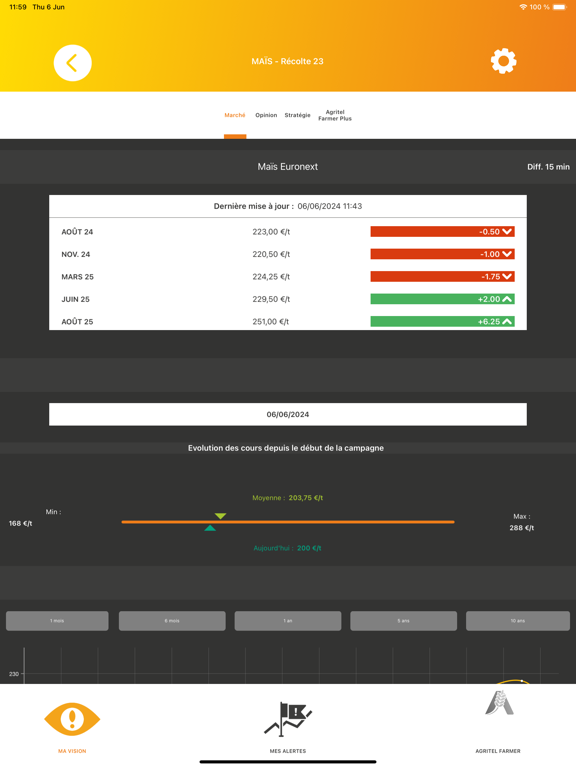Click the 224,25 €/t price
The height and width of the screenshot is (768, 576).
pyautogui.click(x=271, y=277)
